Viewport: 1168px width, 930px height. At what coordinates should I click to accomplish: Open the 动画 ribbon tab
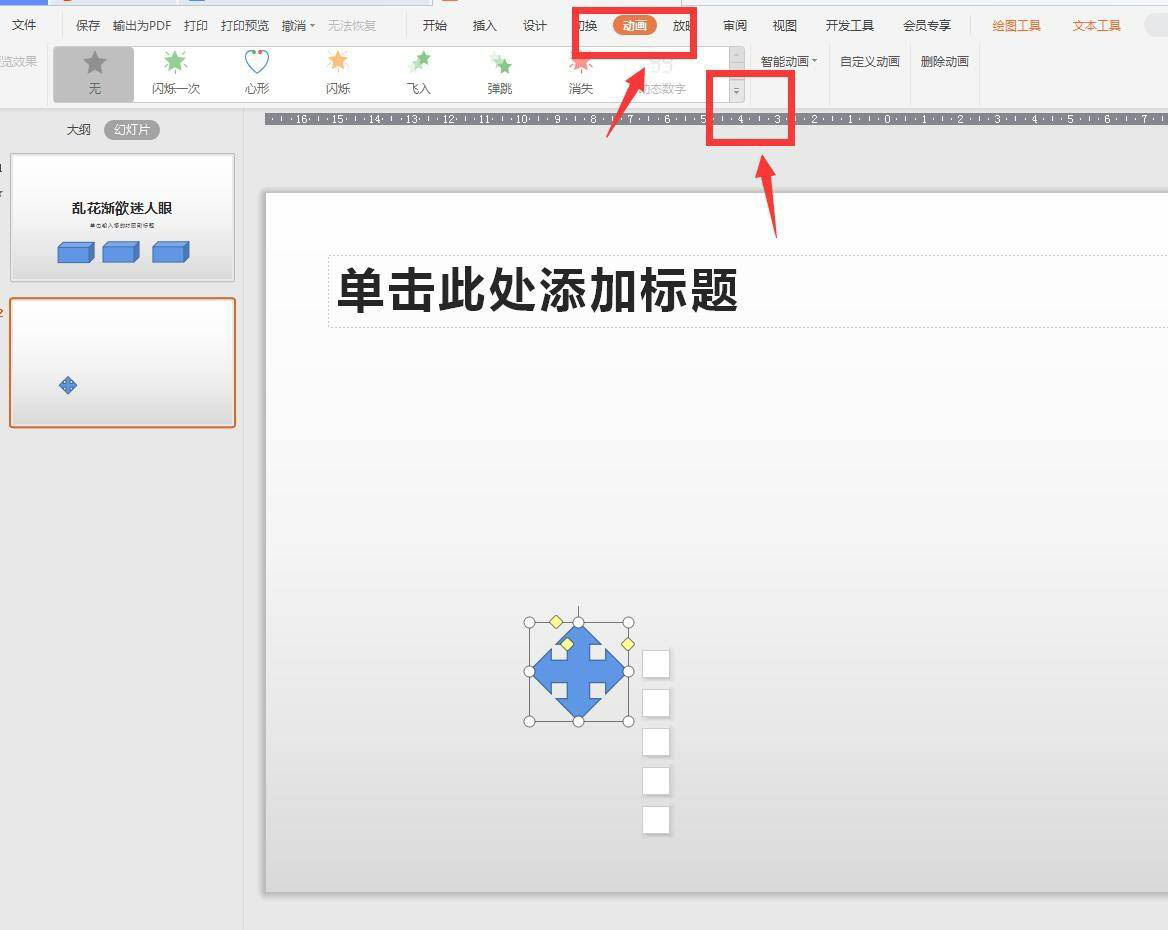[x=635, y=26]
